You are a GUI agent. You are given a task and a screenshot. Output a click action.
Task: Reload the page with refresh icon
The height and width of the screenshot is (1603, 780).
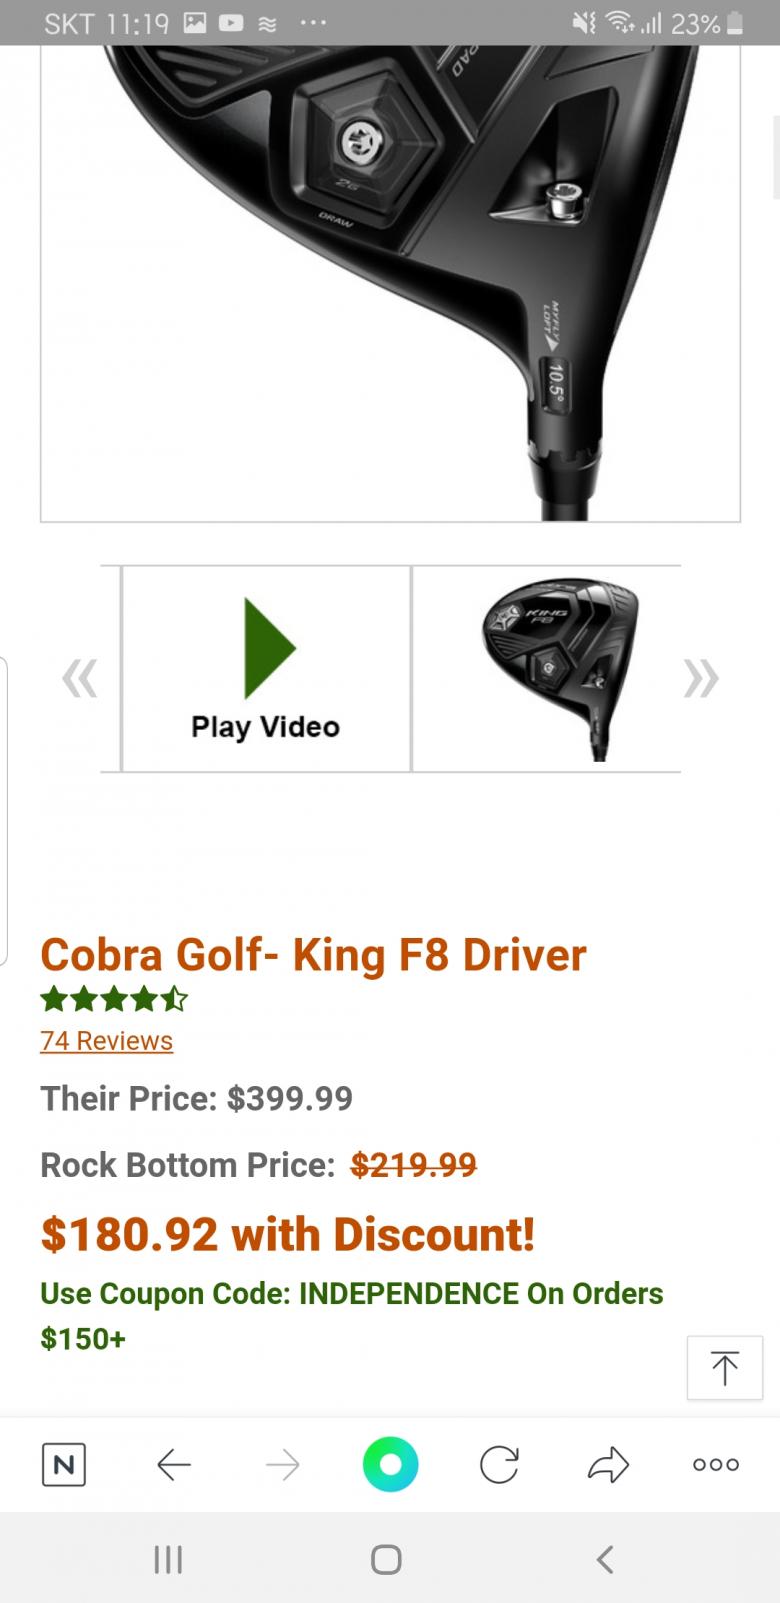[498, 1465]
